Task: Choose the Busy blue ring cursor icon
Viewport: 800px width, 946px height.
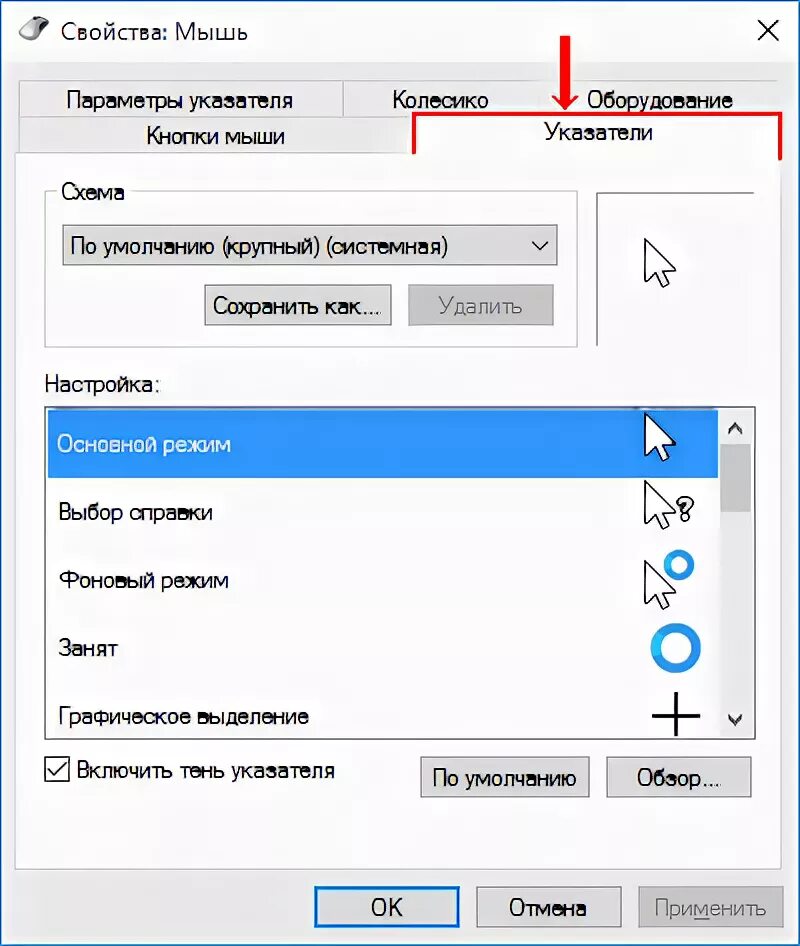Action: [676, 648]
